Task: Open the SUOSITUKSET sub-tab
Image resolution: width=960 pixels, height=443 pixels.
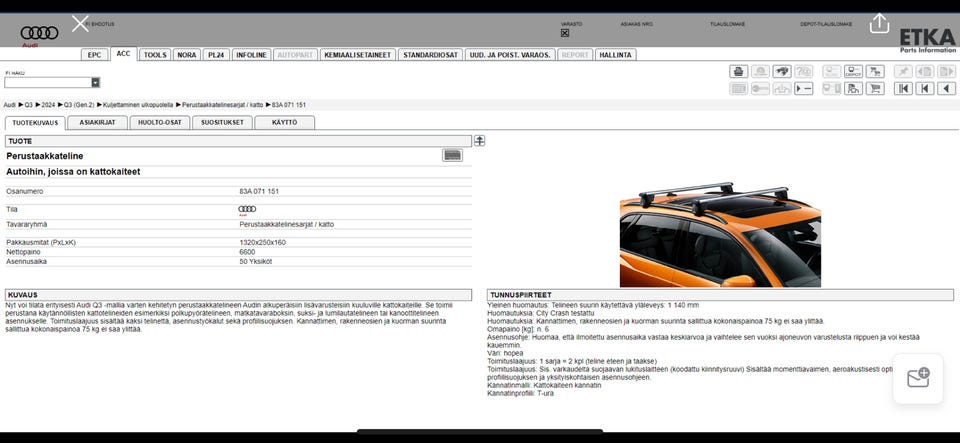Action: [x=222, y=122]
